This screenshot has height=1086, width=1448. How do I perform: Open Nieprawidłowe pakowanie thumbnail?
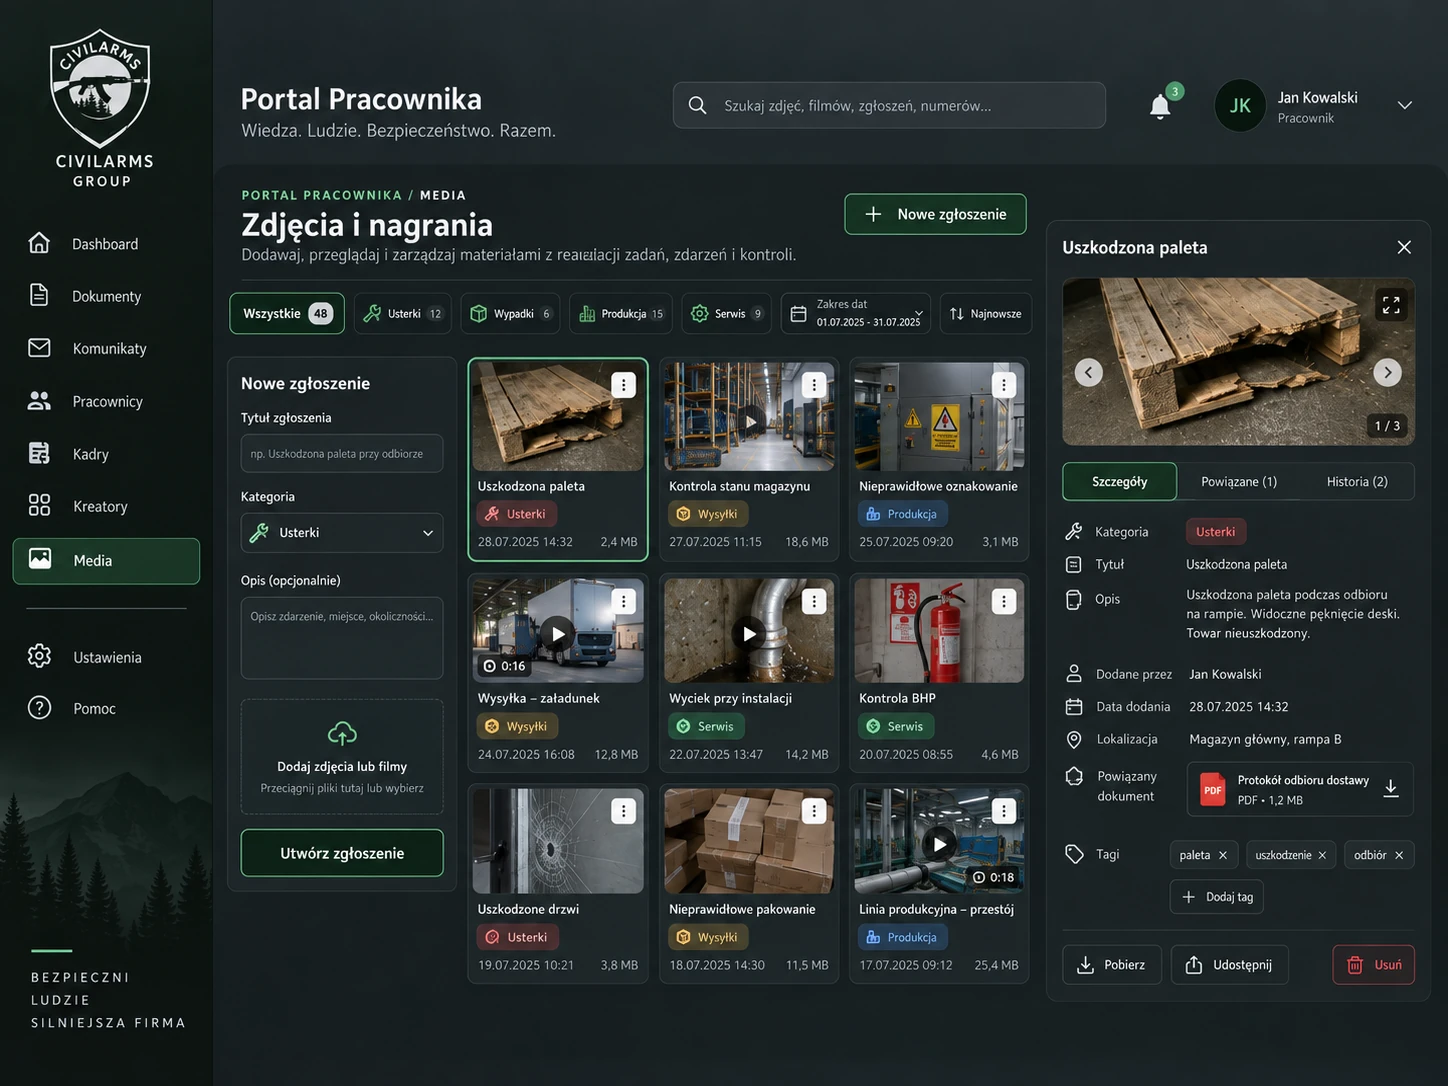(x=749, y=841)
